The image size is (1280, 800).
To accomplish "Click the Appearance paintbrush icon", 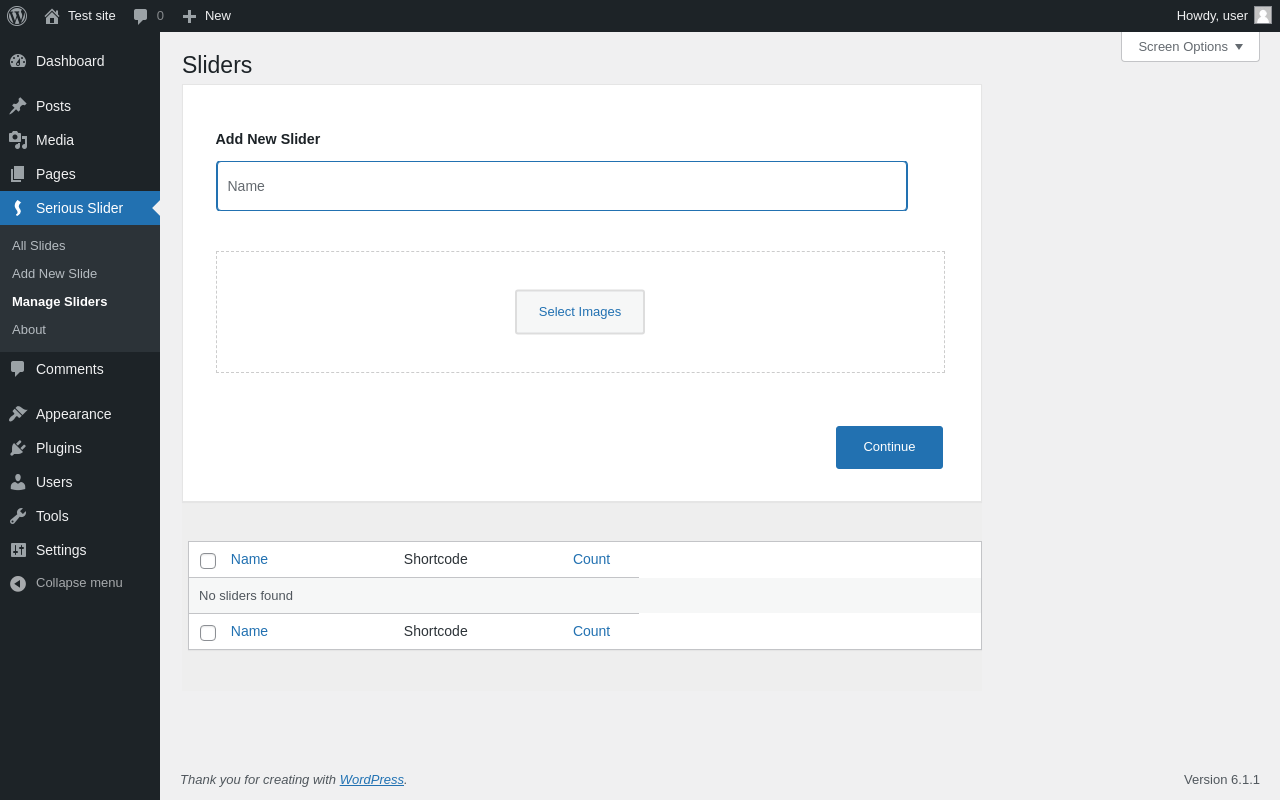I will [18, 414].
